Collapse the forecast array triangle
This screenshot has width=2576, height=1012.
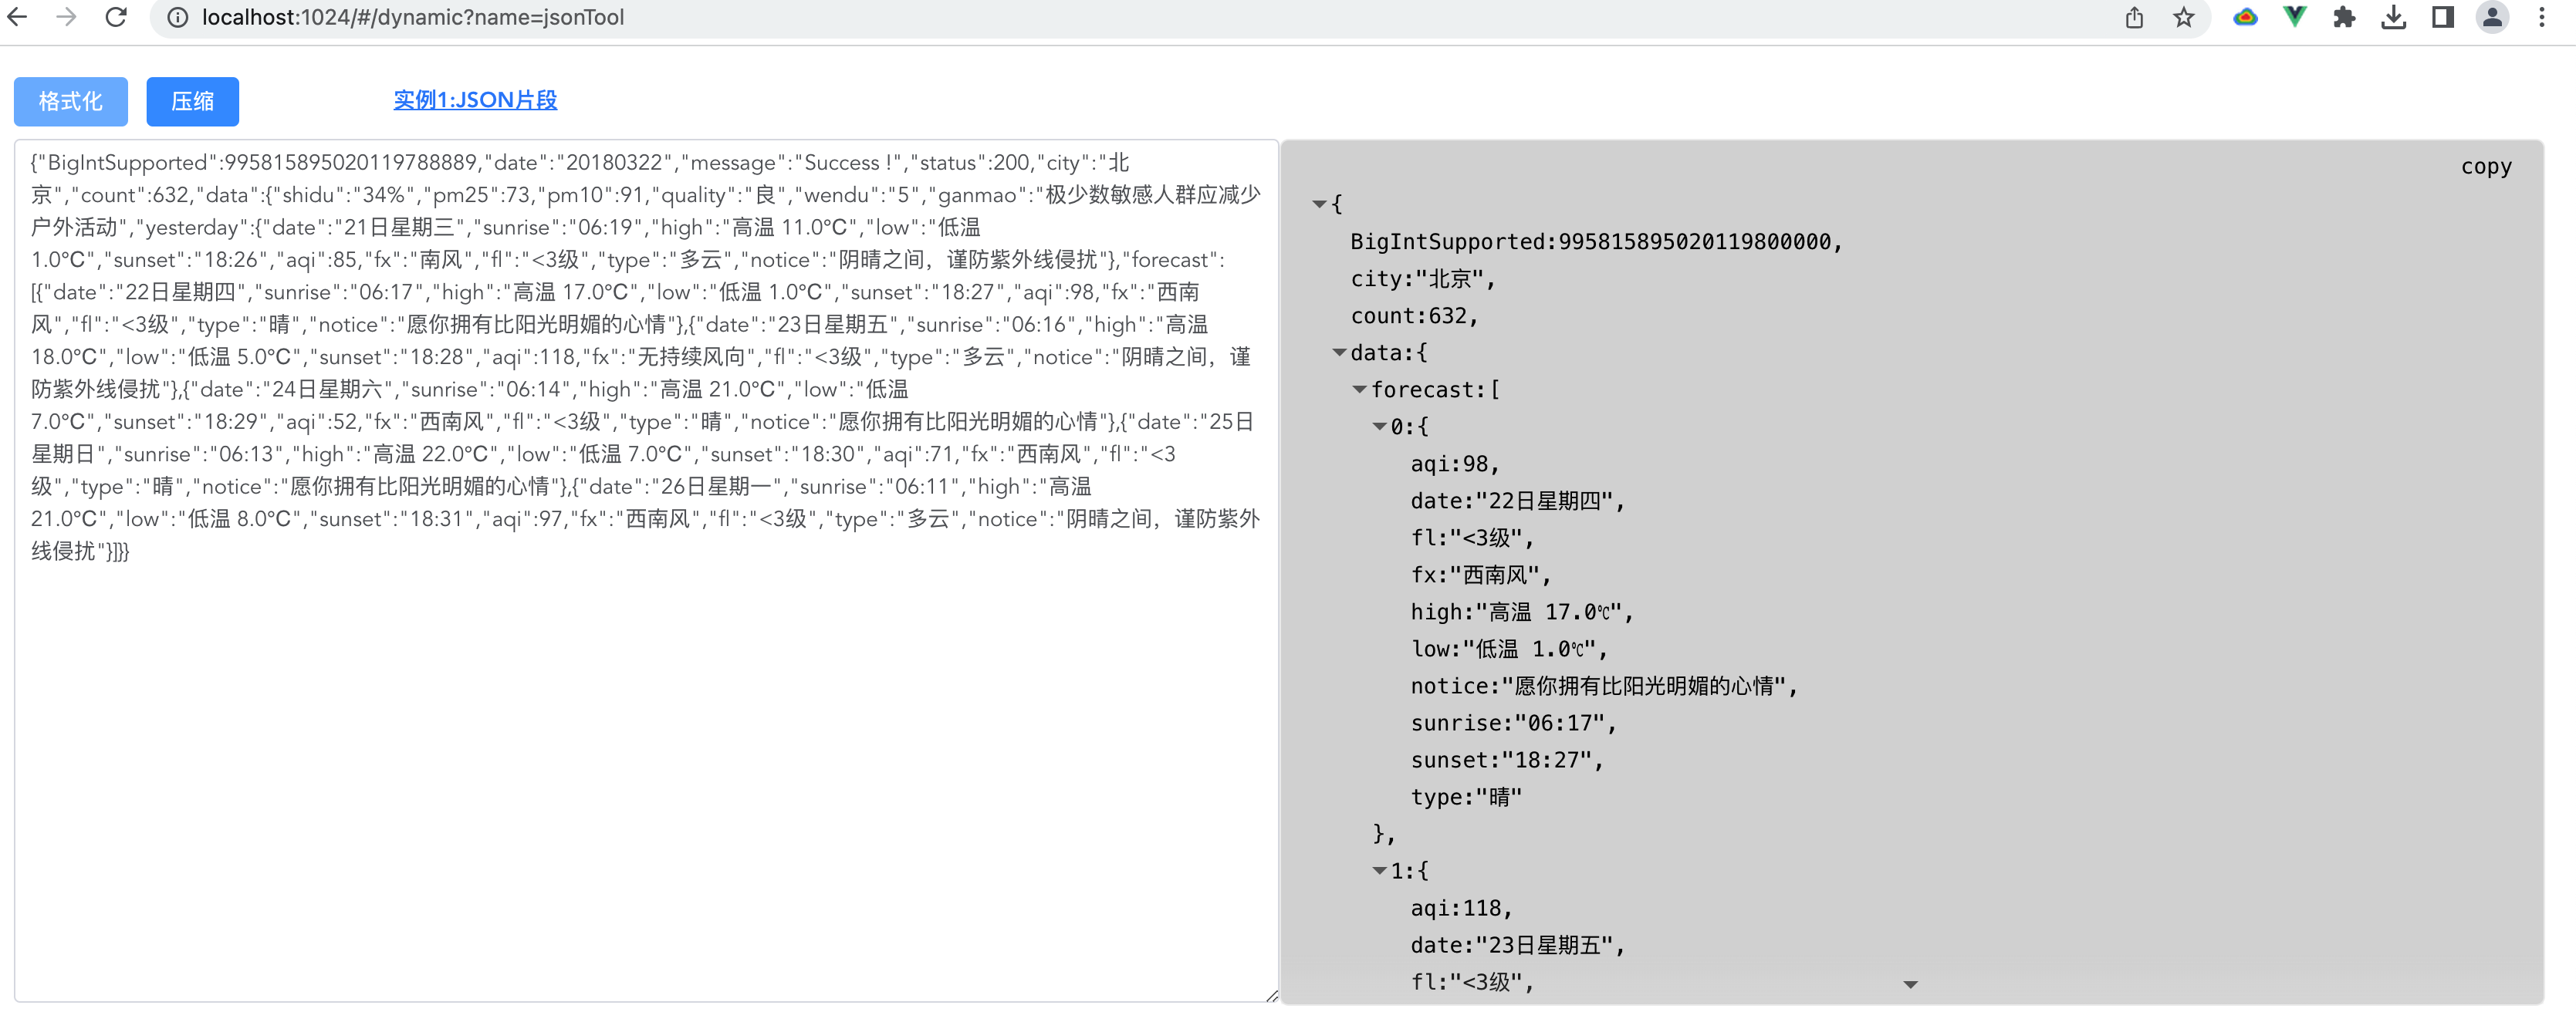point(1359,389)
